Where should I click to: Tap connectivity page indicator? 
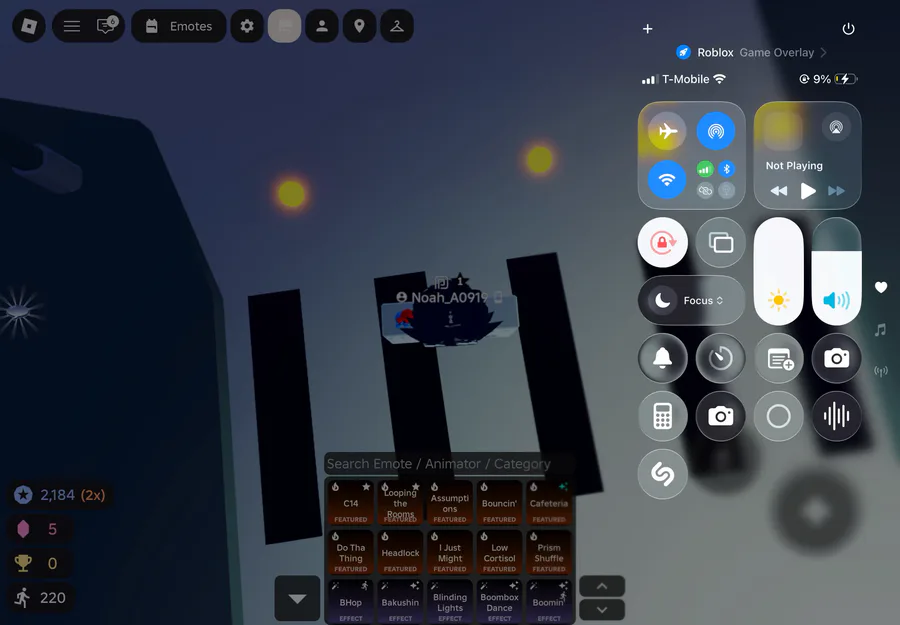pos(880,371)
